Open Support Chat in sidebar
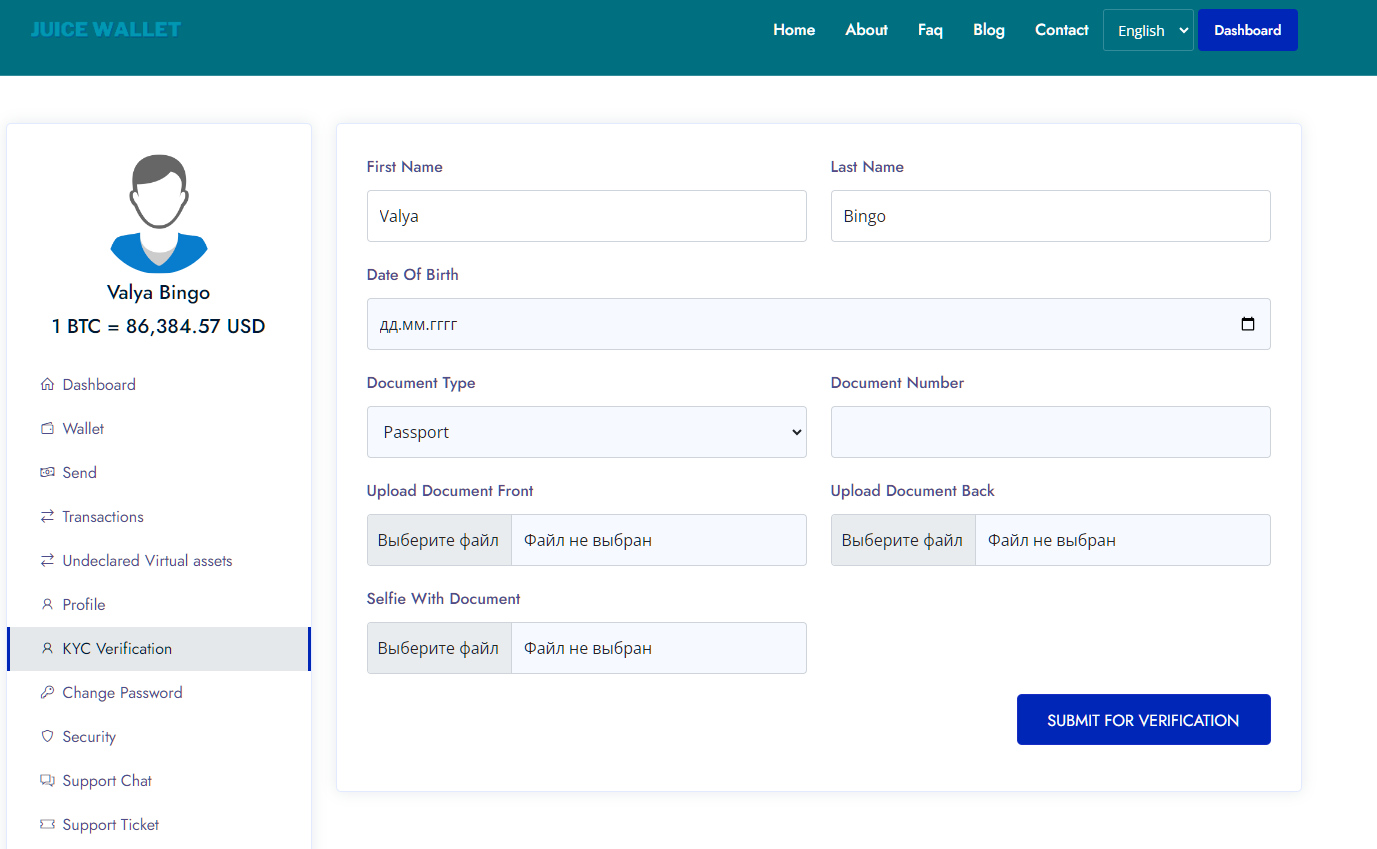The image size is (1377, 849). [x=107, y=781]
